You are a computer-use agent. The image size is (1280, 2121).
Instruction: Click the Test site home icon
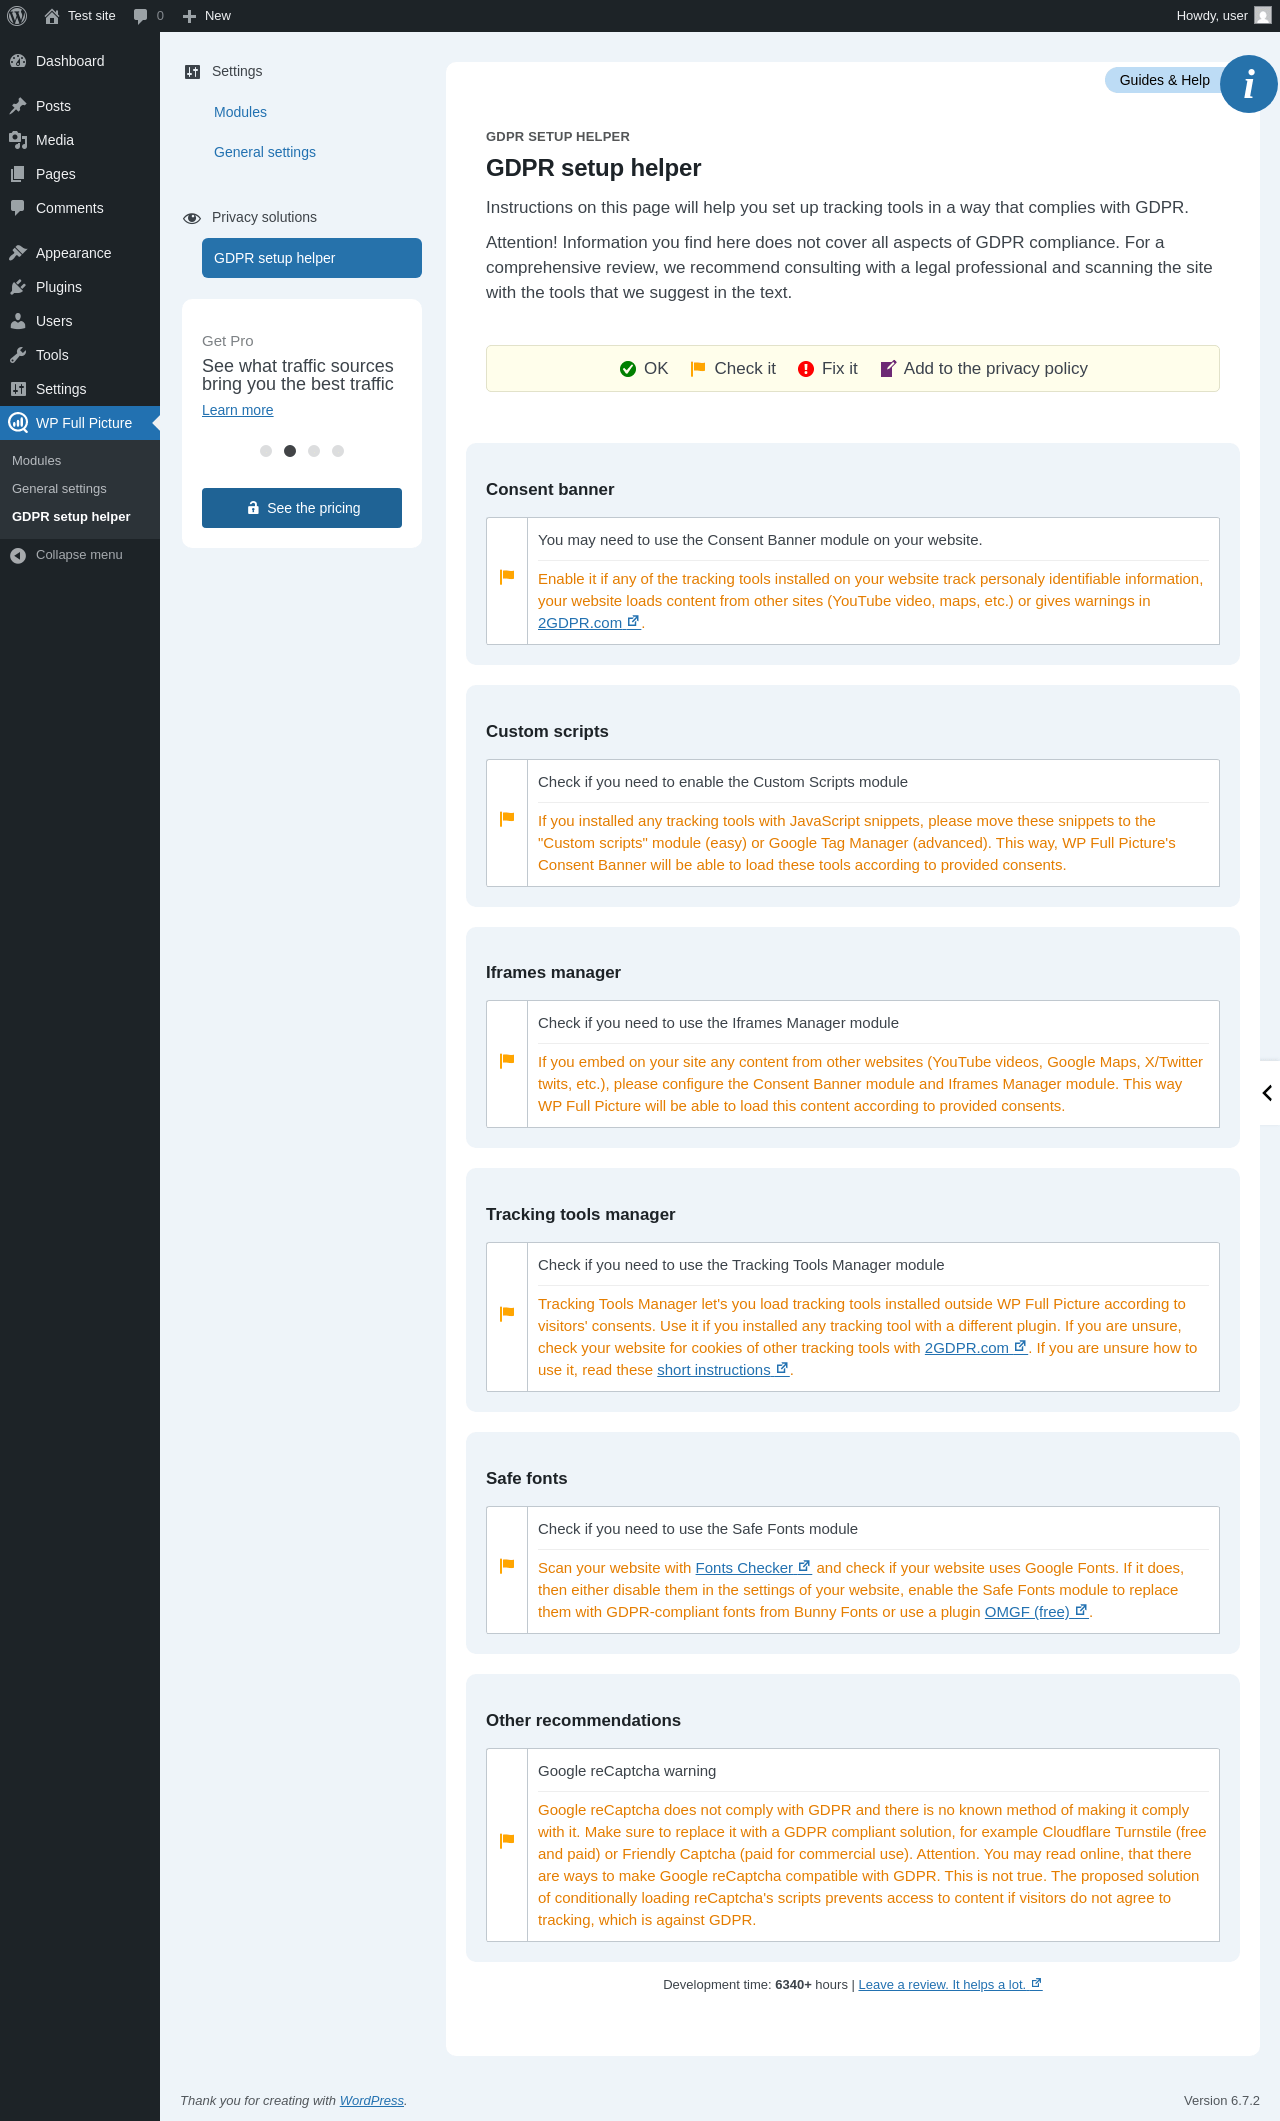(x=52, y=16)
